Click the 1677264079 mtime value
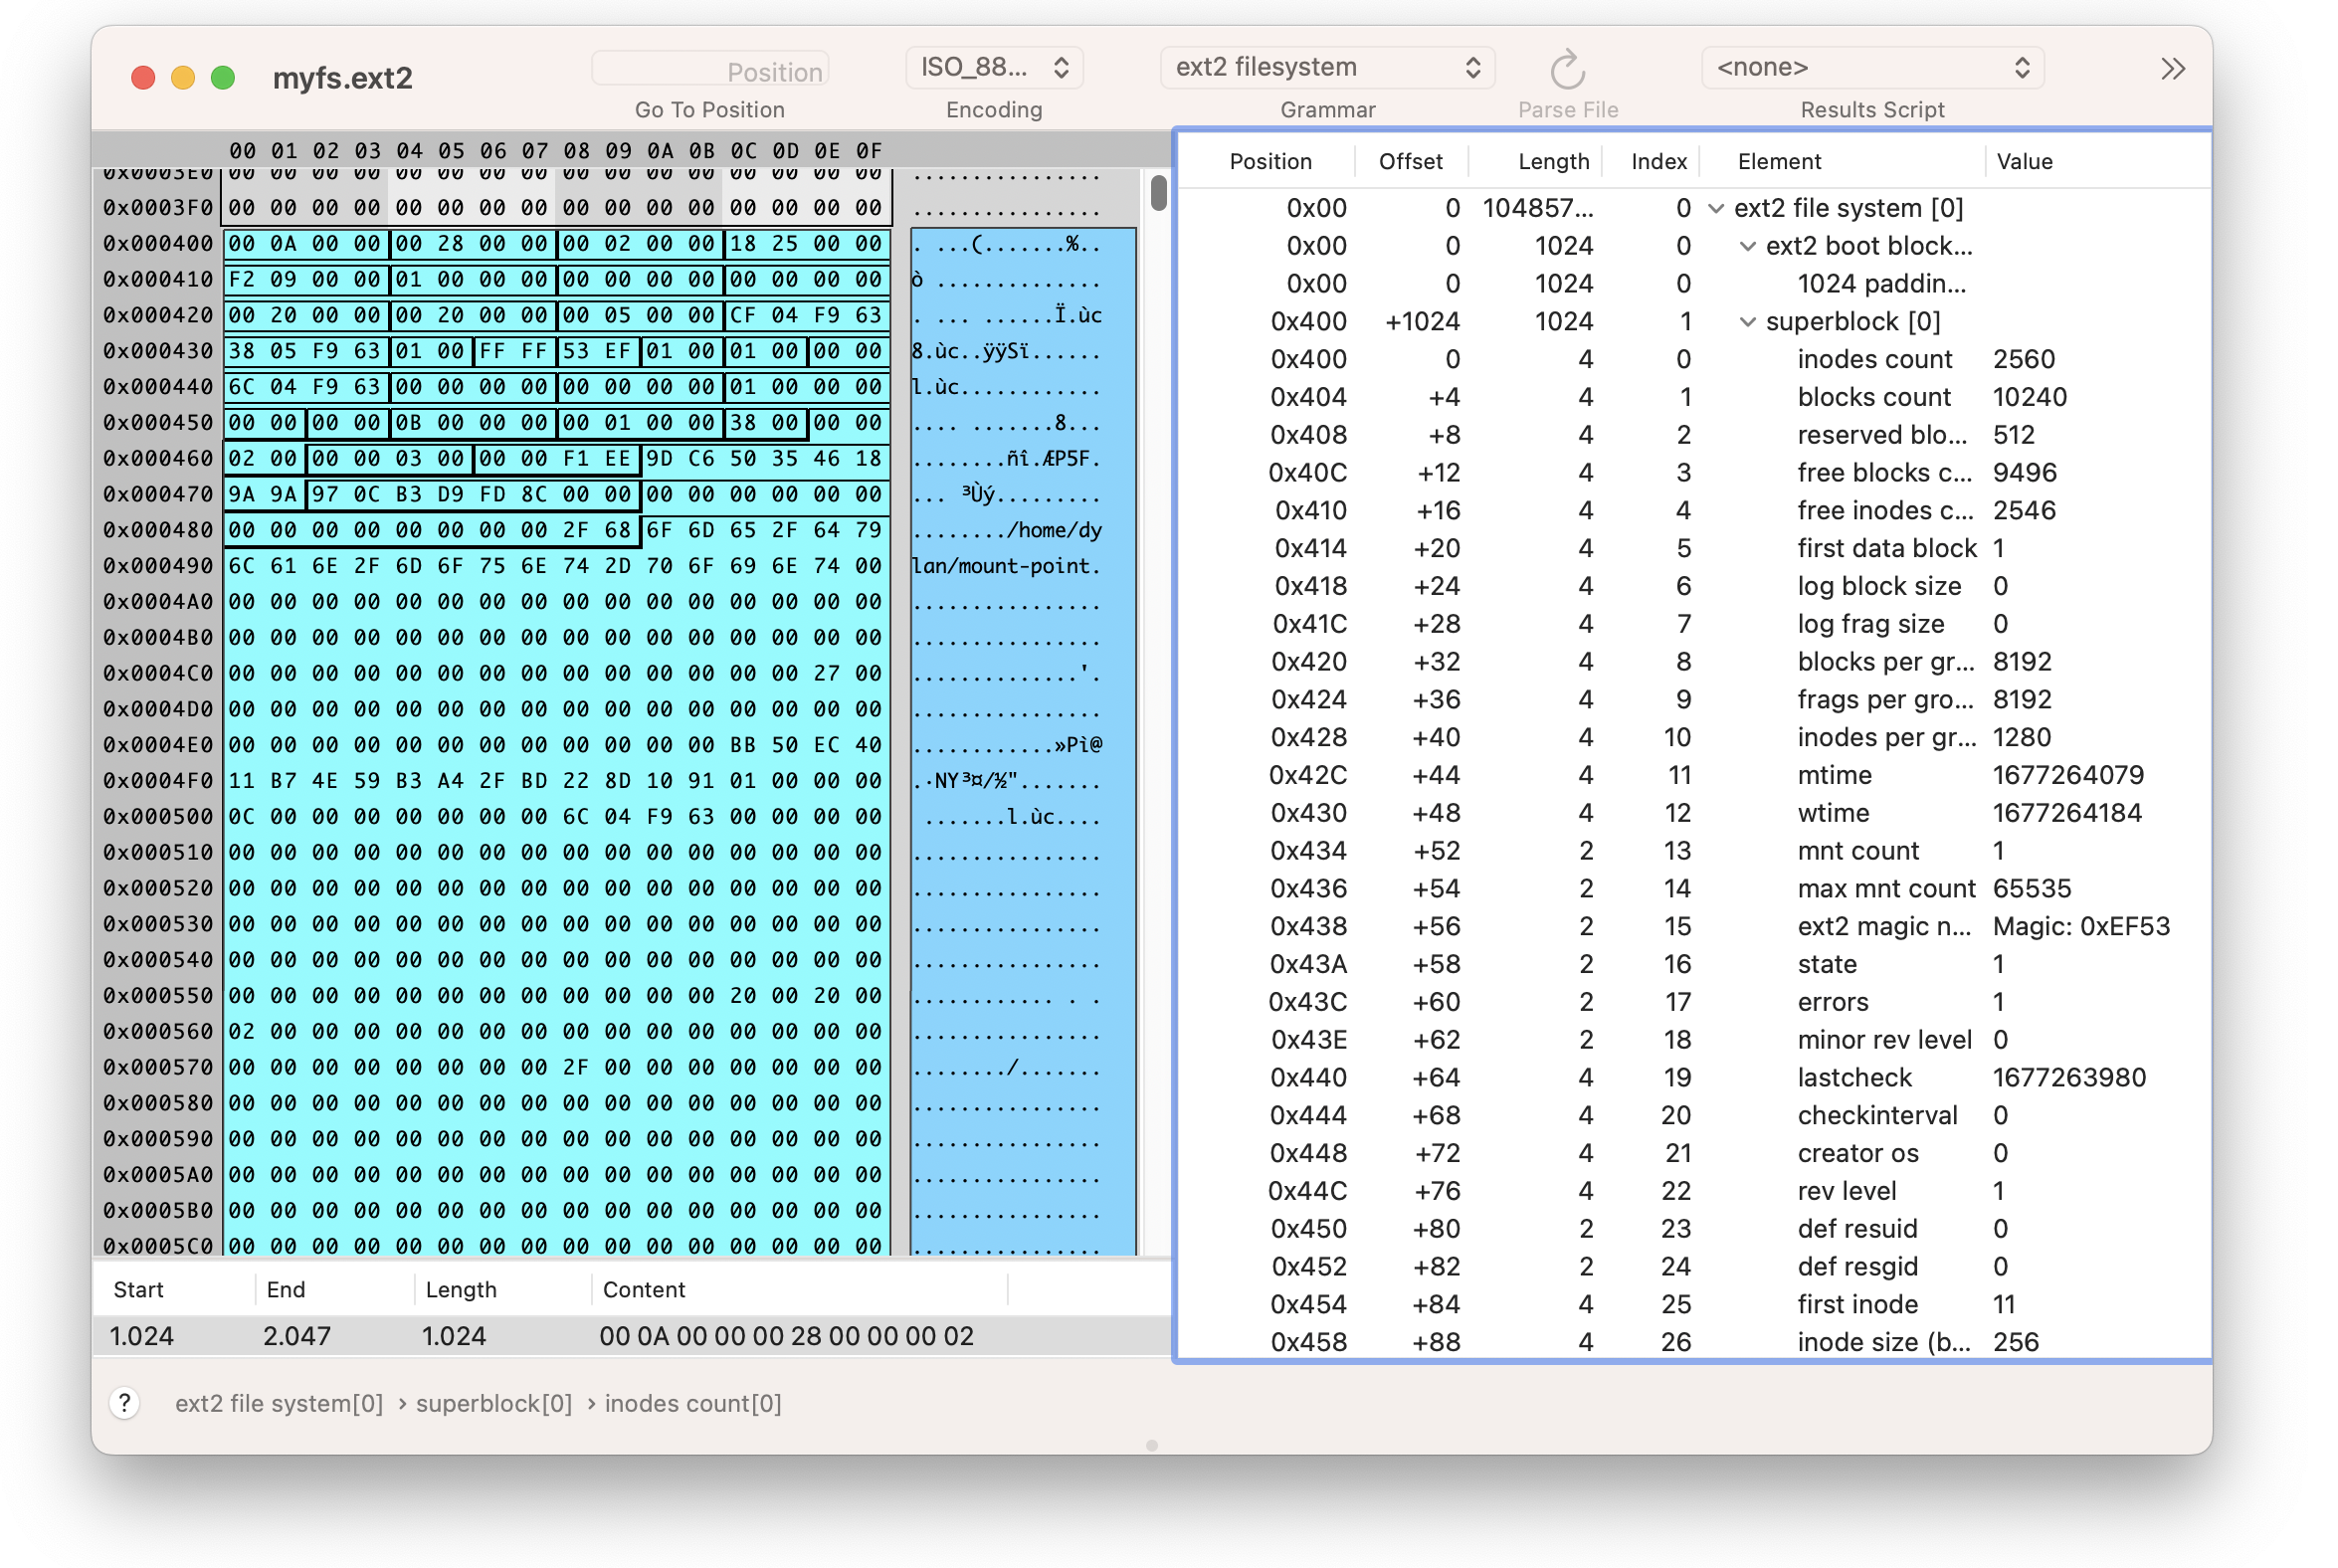This screenshot has height=1568, width=2338. 2068,775
